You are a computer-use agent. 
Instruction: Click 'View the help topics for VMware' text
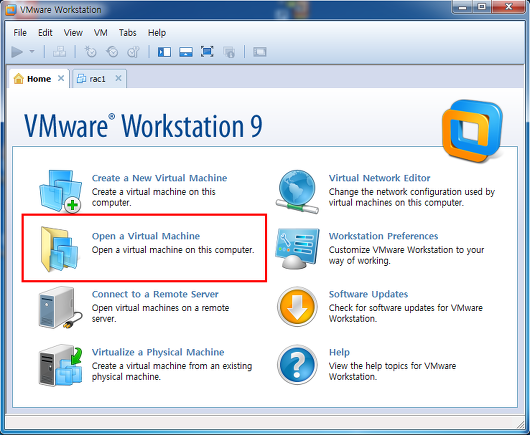click(x=392, y=366)
